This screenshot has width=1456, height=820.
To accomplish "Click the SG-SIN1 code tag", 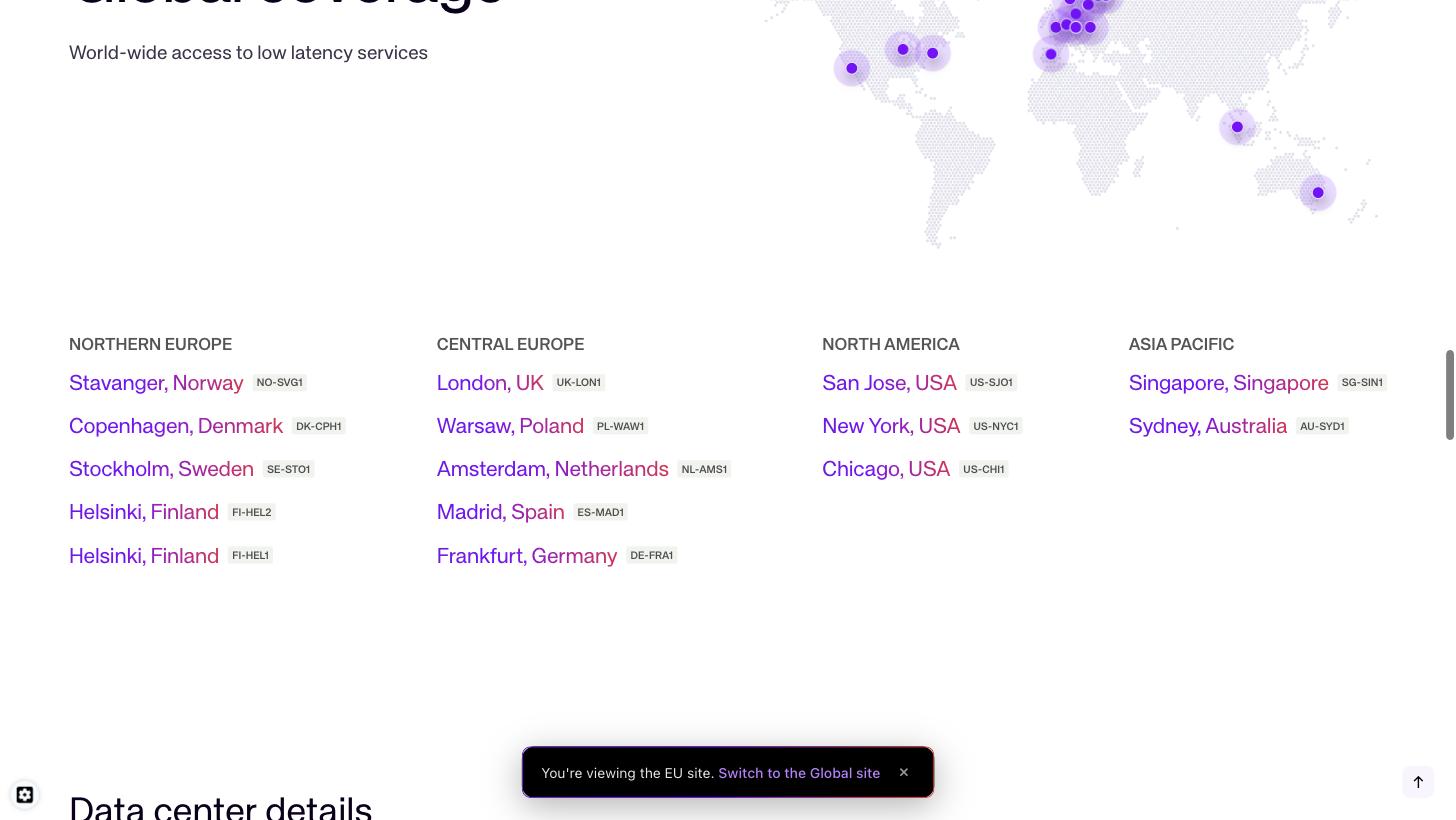I will click(1362, 383).
